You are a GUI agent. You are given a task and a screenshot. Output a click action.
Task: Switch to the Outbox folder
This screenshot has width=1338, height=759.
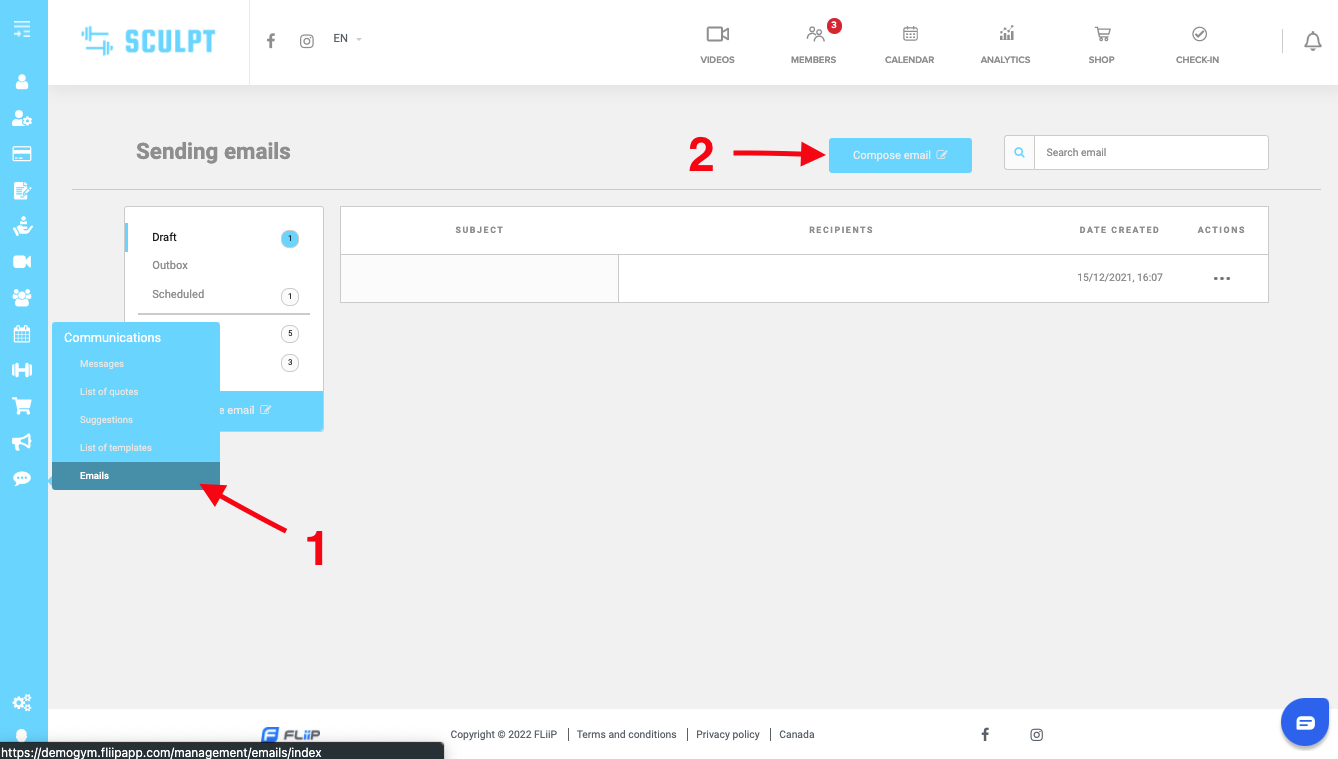pyautogui.click(x=170, y=265)
